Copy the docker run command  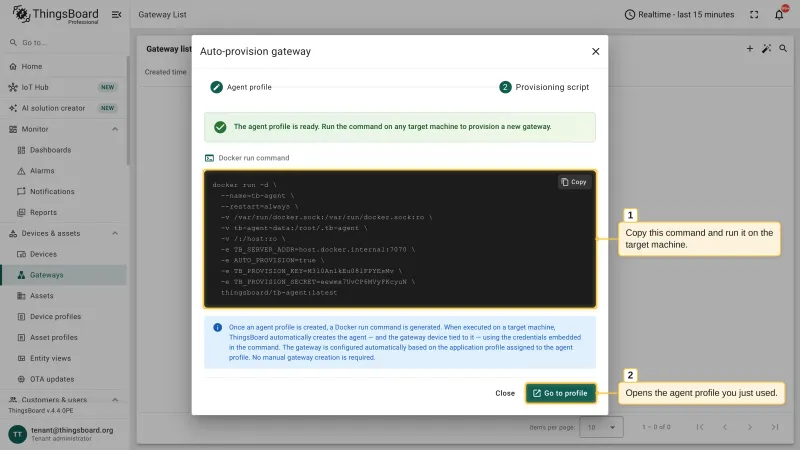click(x=574, y=182)
